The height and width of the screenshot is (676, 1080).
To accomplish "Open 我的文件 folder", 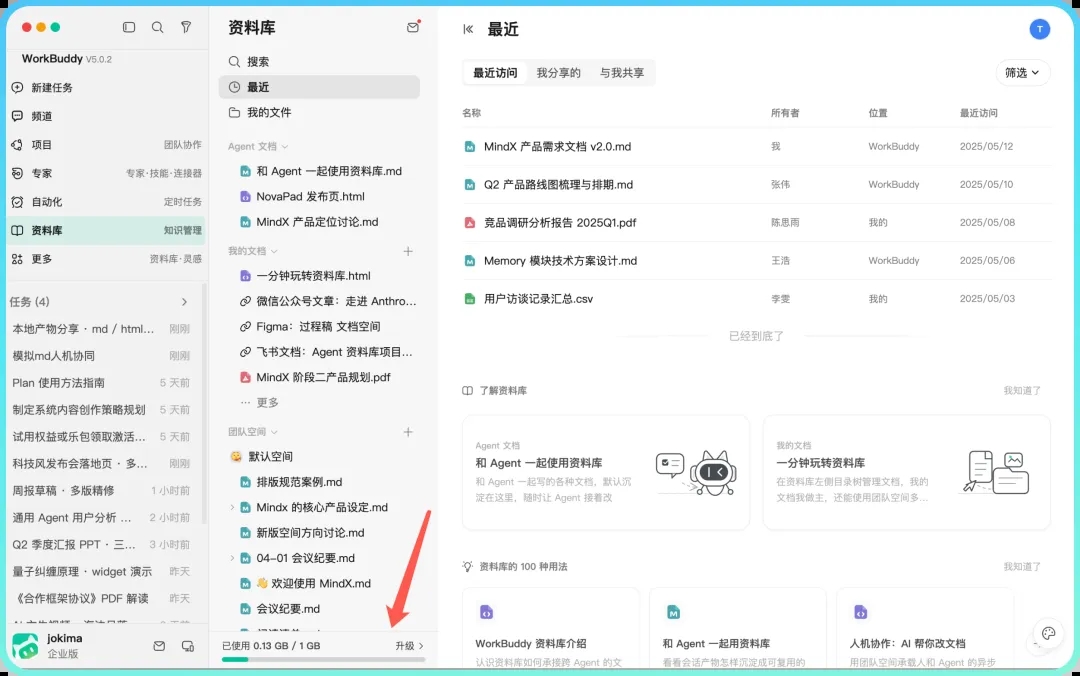I will (320, 112).
